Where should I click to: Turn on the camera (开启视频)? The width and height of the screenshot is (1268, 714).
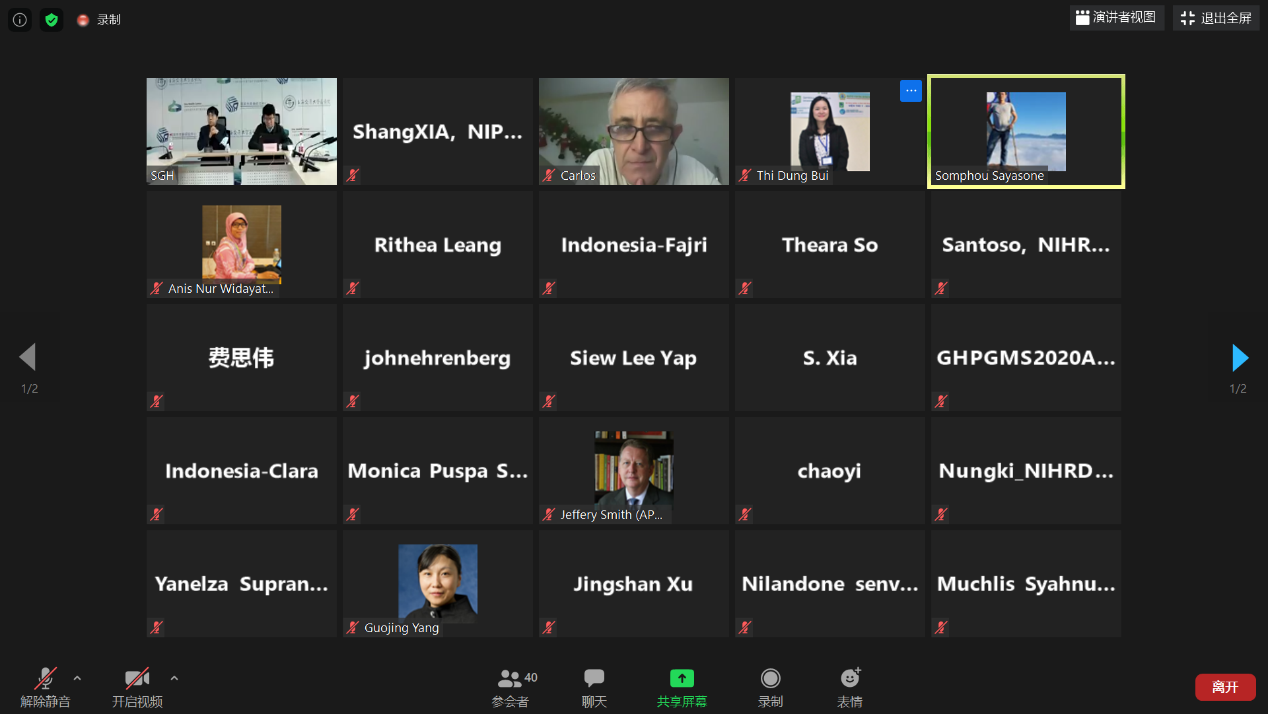pyautogui.click(x=137, y=687)
